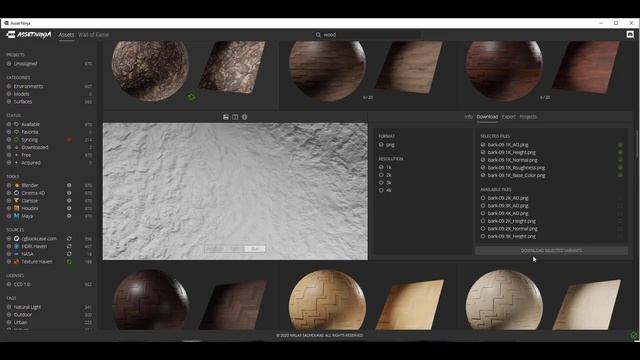640x360 pixels.
Task: Open the Projects tab in detail panel
Action: click(x=528, y=117)
